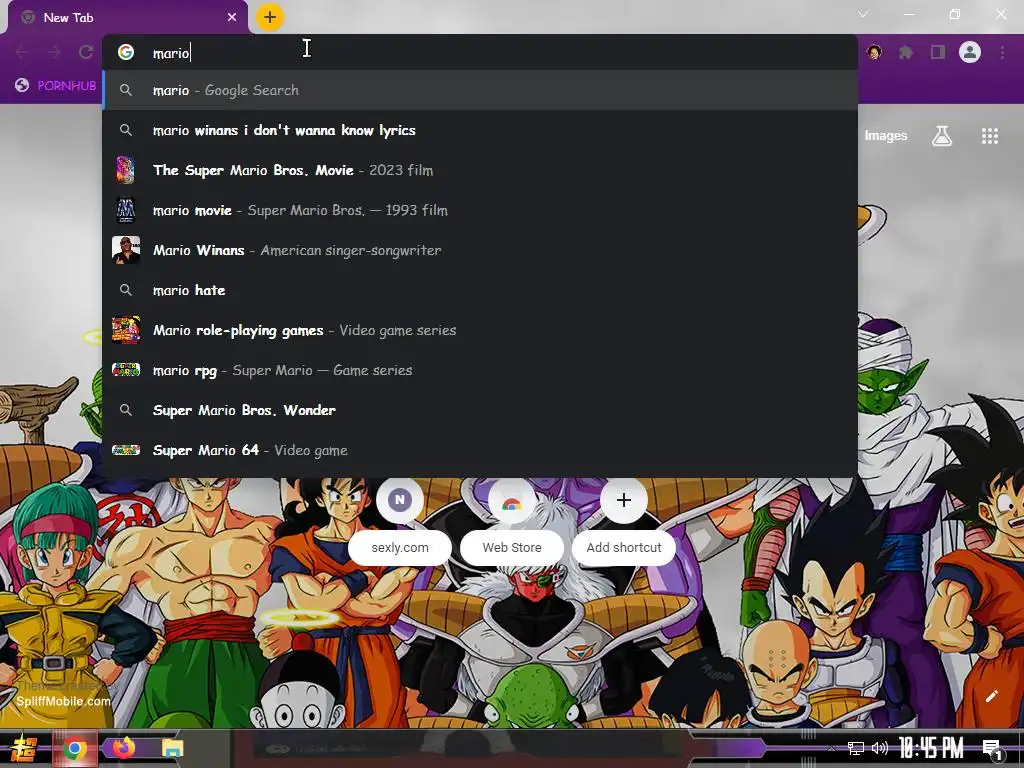This screenshot has height=768, width=1024.
Task: Open the notification center icon
Action: click(x=992, y=749)
